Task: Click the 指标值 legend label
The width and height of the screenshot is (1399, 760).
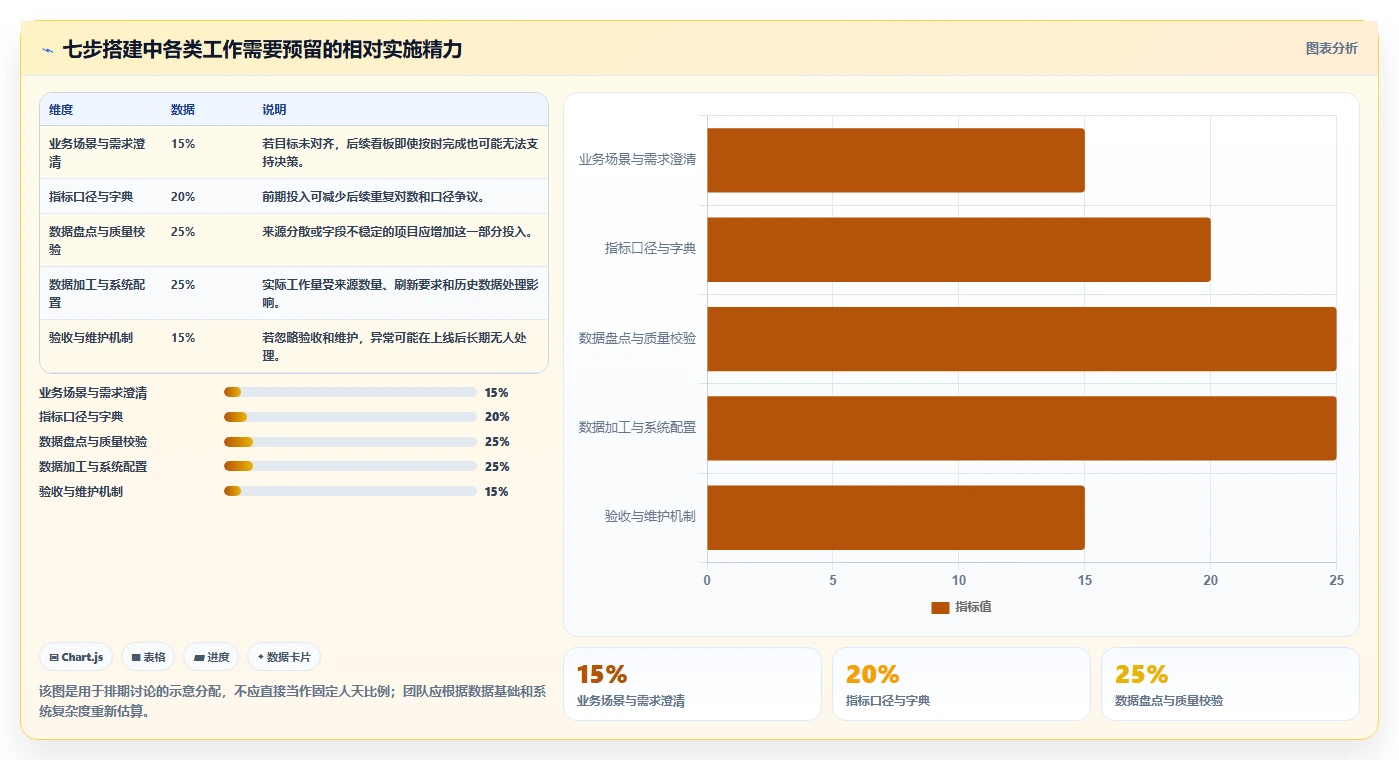Action: [x=973, y=607]
